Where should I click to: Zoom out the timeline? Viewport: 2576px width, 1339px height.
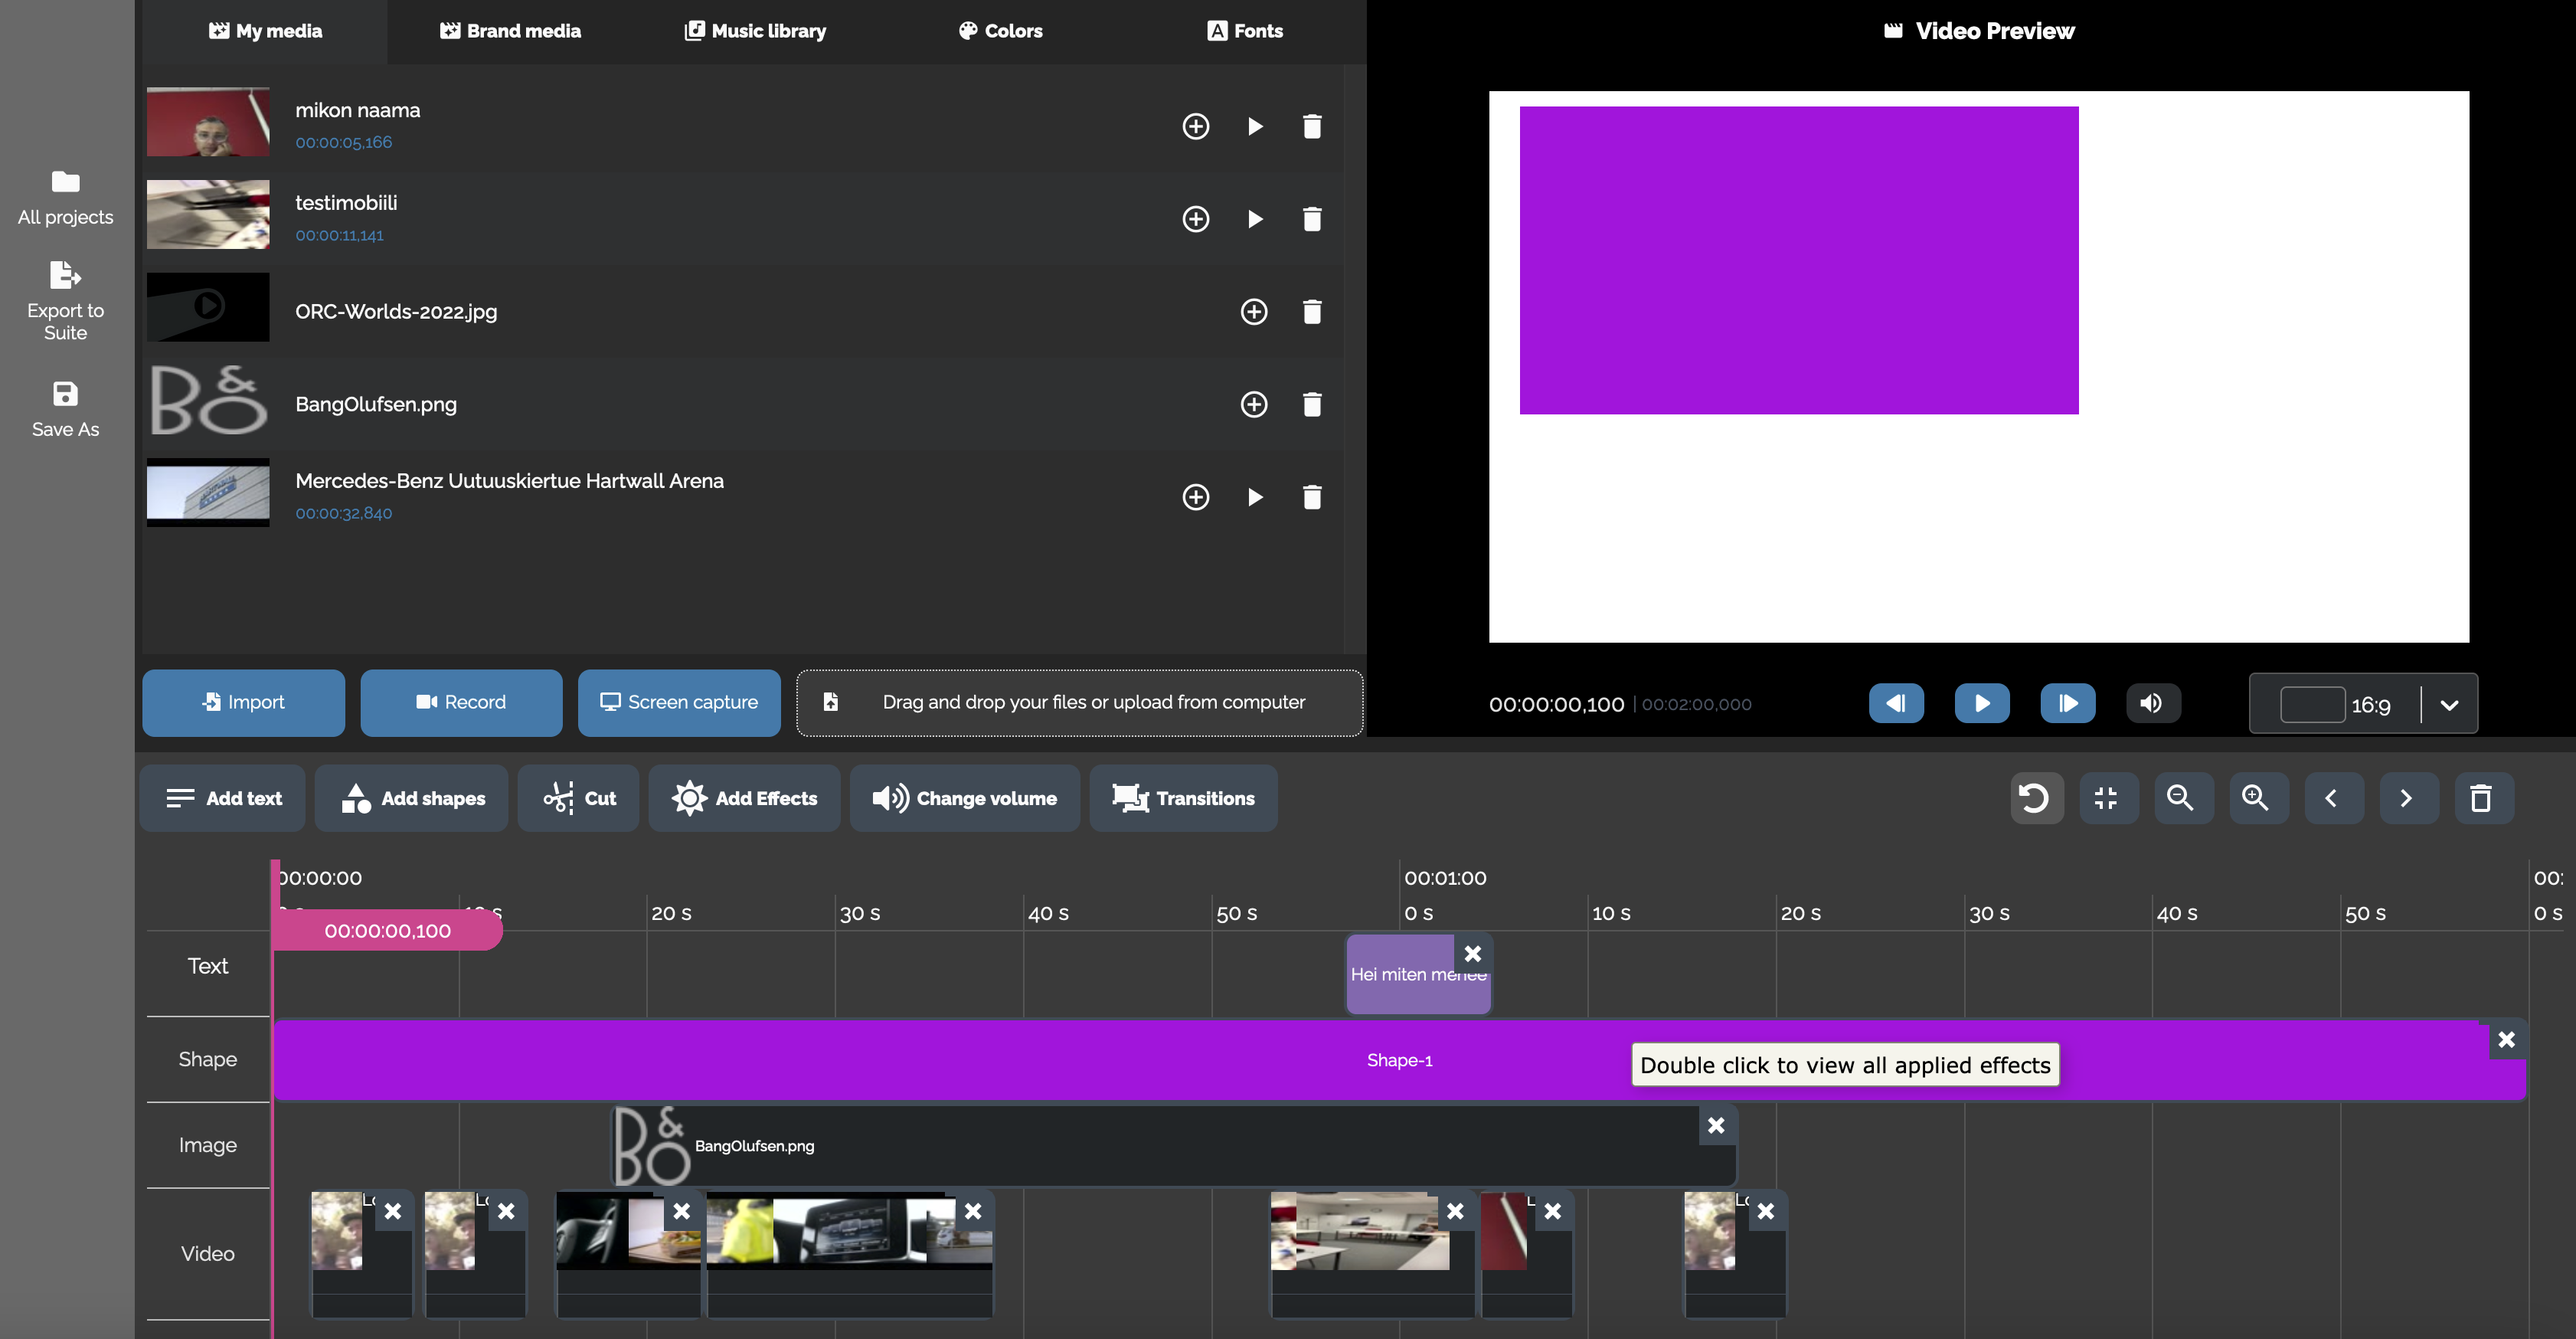click(x=2180, y=798)
